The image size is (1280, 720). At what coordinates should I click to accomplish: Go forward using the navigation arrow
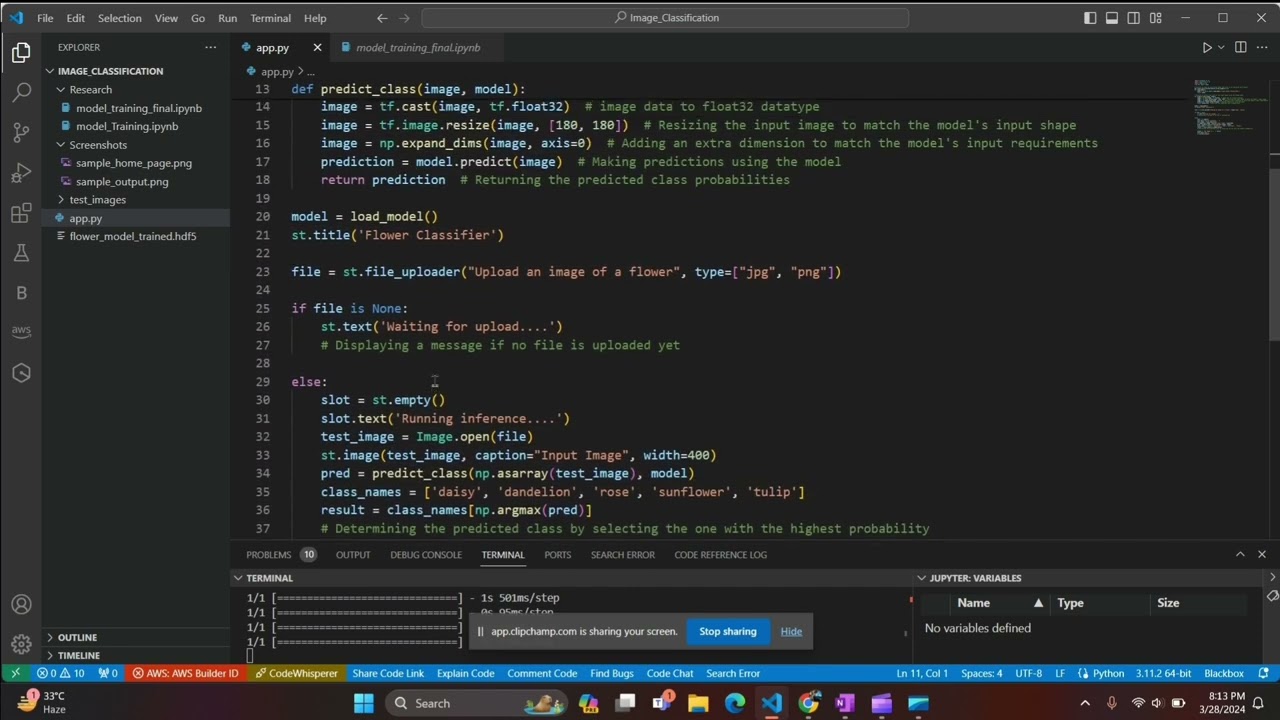pyautogui.click(x=405, y=18)
